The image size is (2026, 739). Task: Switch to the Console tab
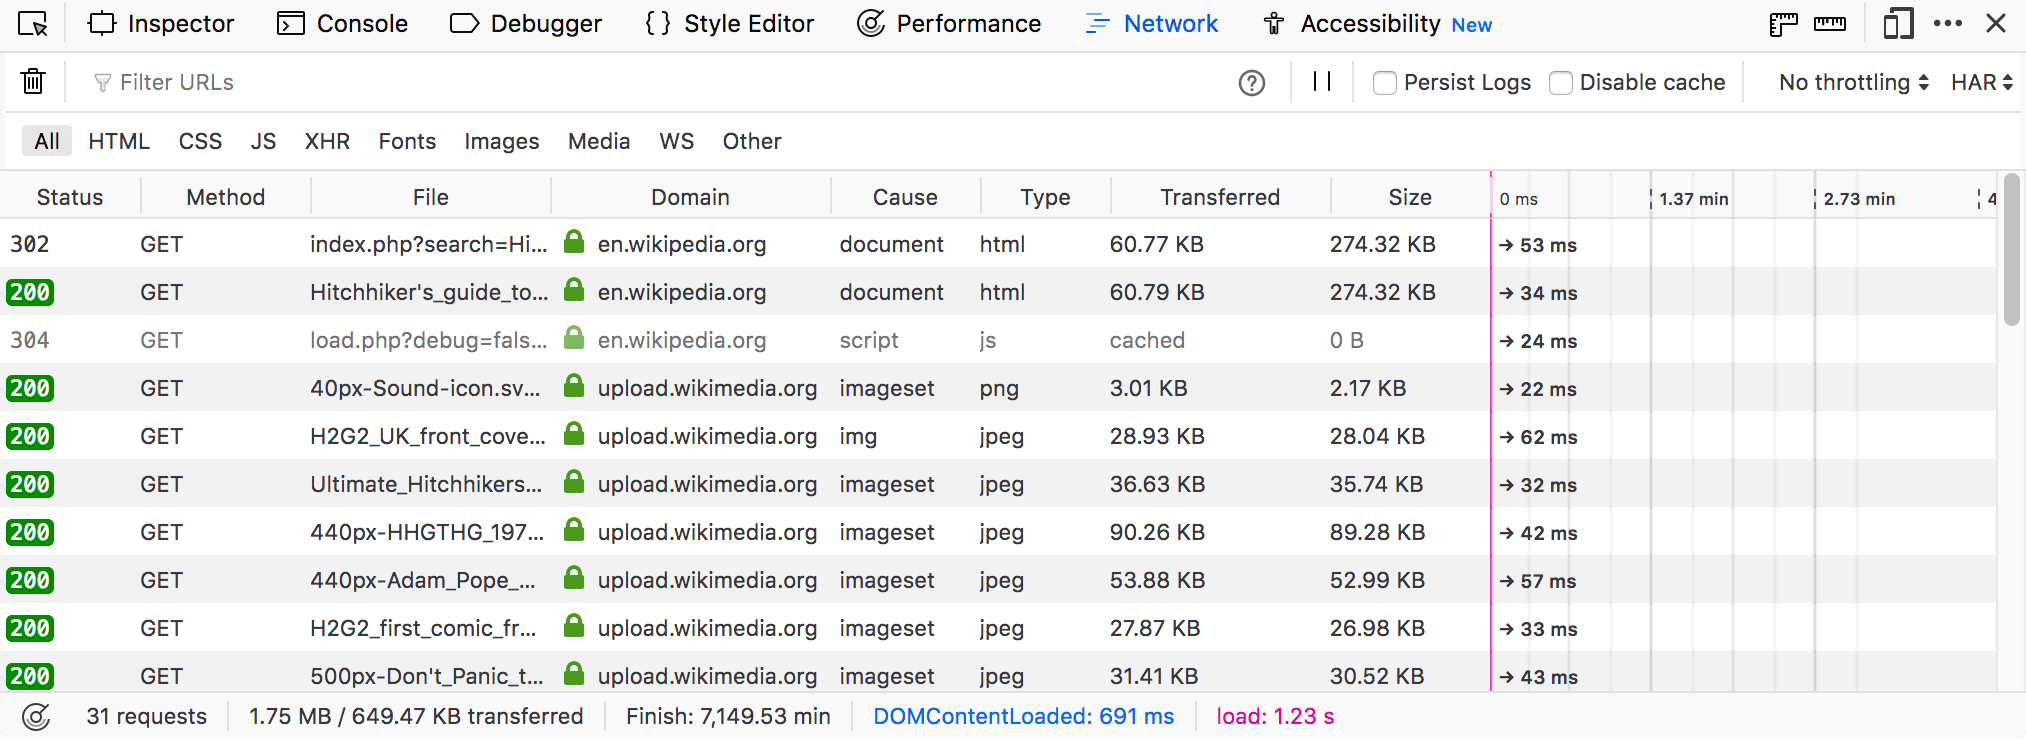[x=343, y=23]
